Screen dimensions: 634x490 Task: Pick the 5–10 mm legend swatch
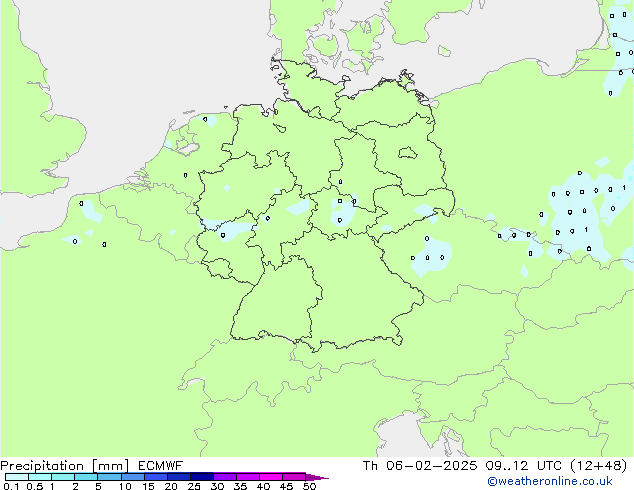[109, 477]
